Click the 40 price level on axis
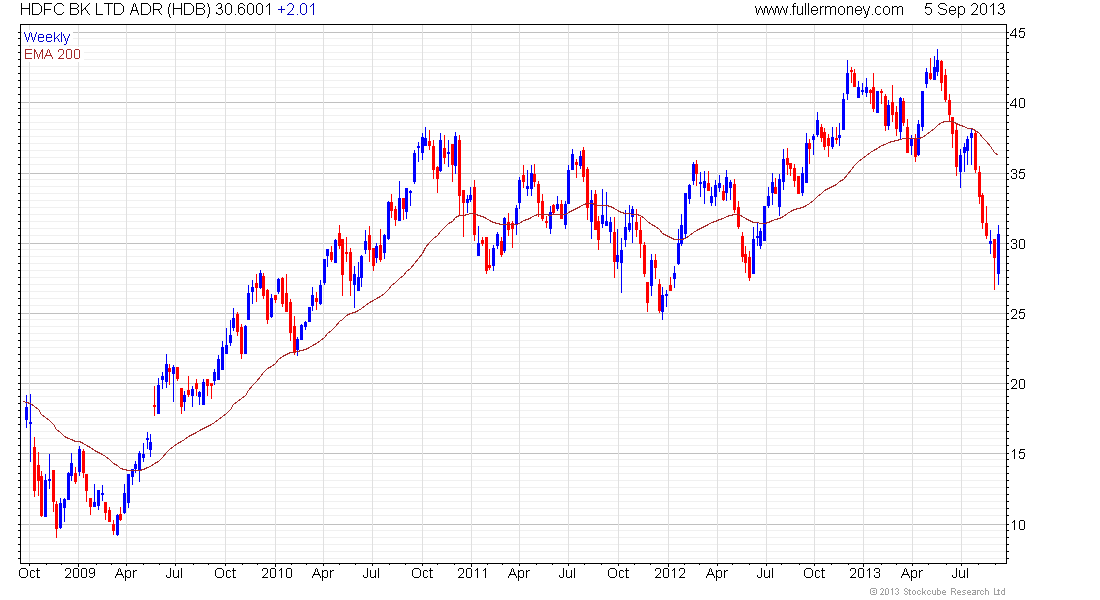Screen dimensions: 1100x600 click(1016, 104)
